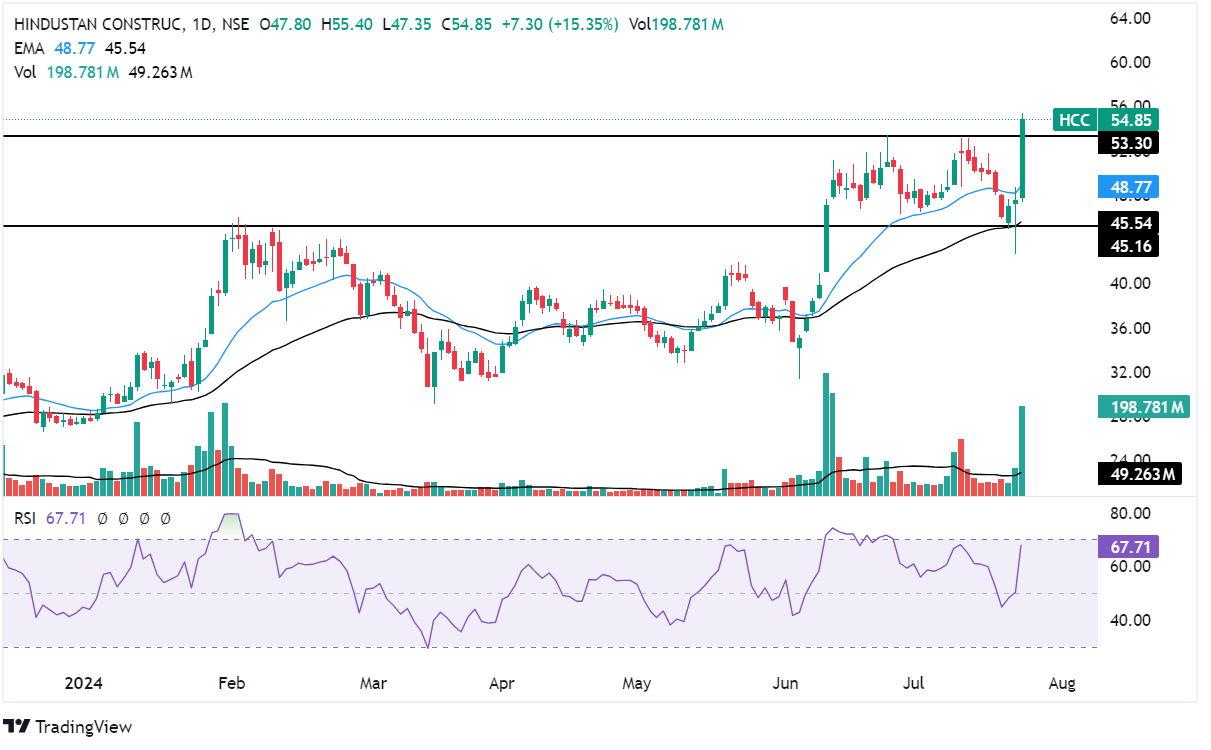
Task: Click the TradingView logo icon
Action: coord(16,726)
